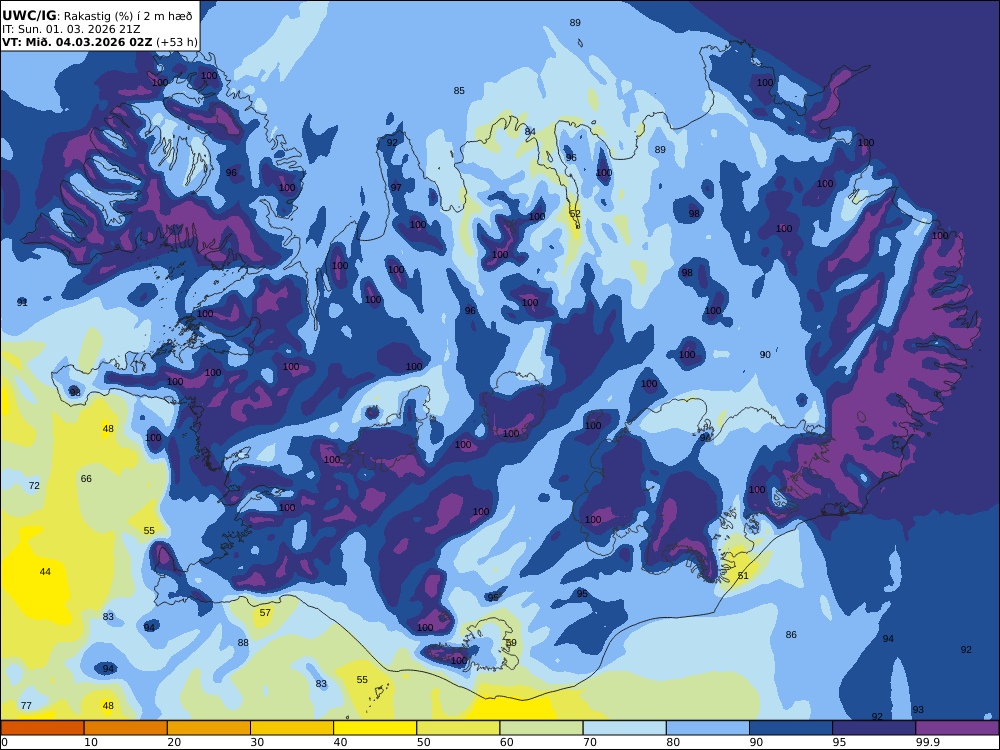Pick the light blue 70–80 legend swatch
This screenshot has width=1000, height=750.
tap(624, 728)
